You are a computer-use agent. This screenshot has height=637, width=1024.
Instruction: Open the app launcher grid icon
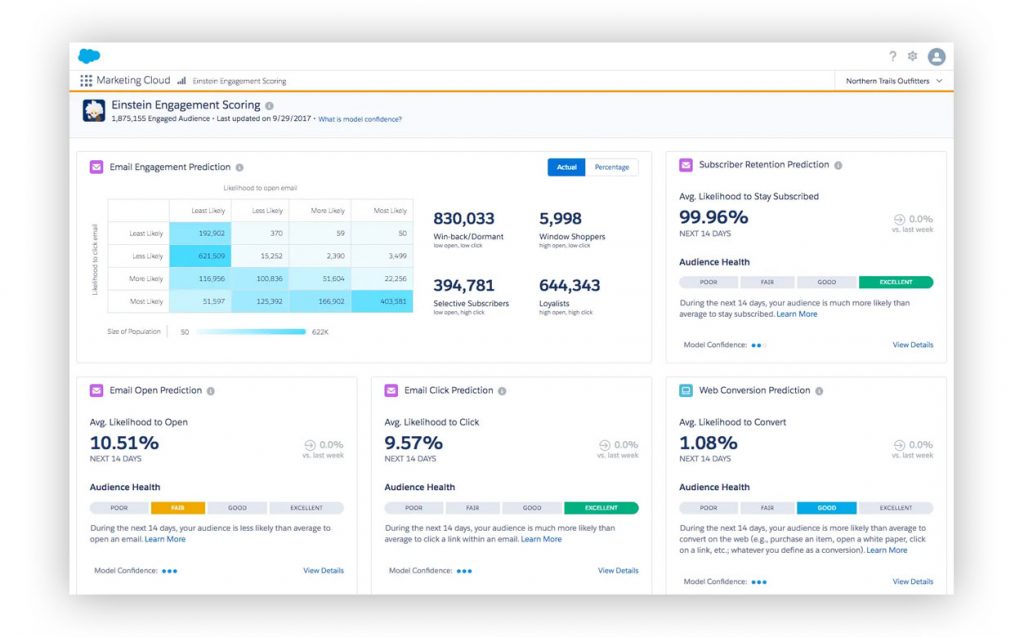[86, 81]
